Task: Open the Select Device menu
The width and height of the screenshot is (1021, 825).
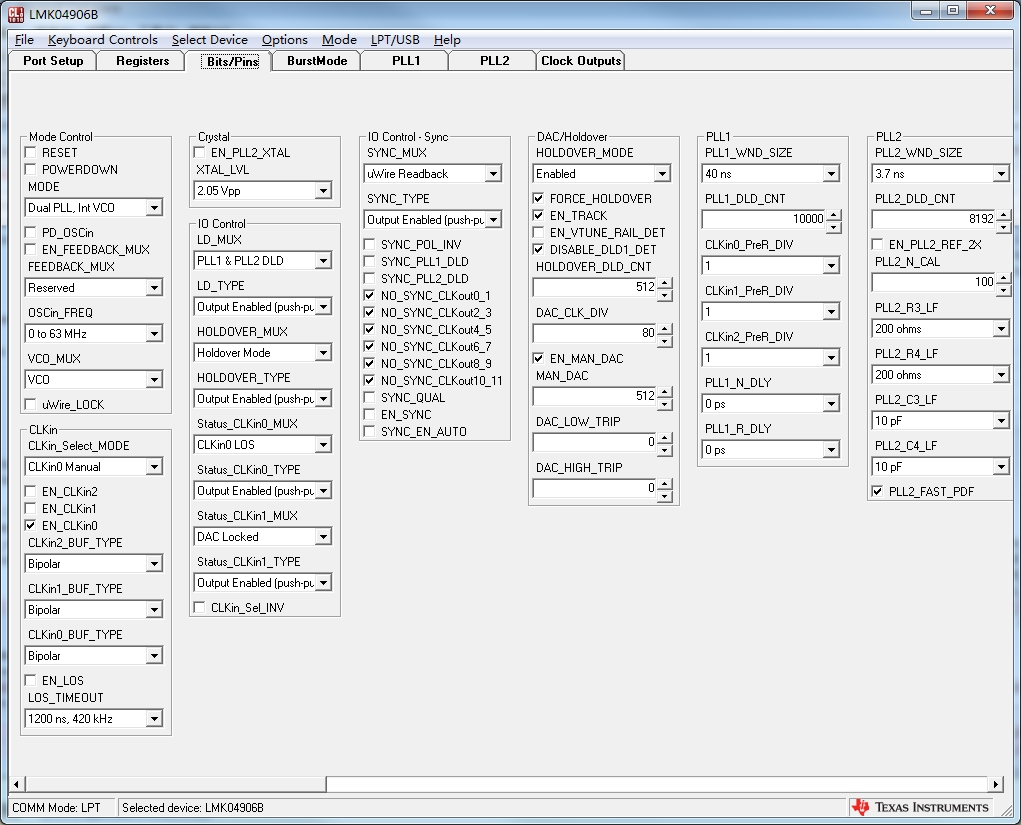Action: click(x=210, y=40)
